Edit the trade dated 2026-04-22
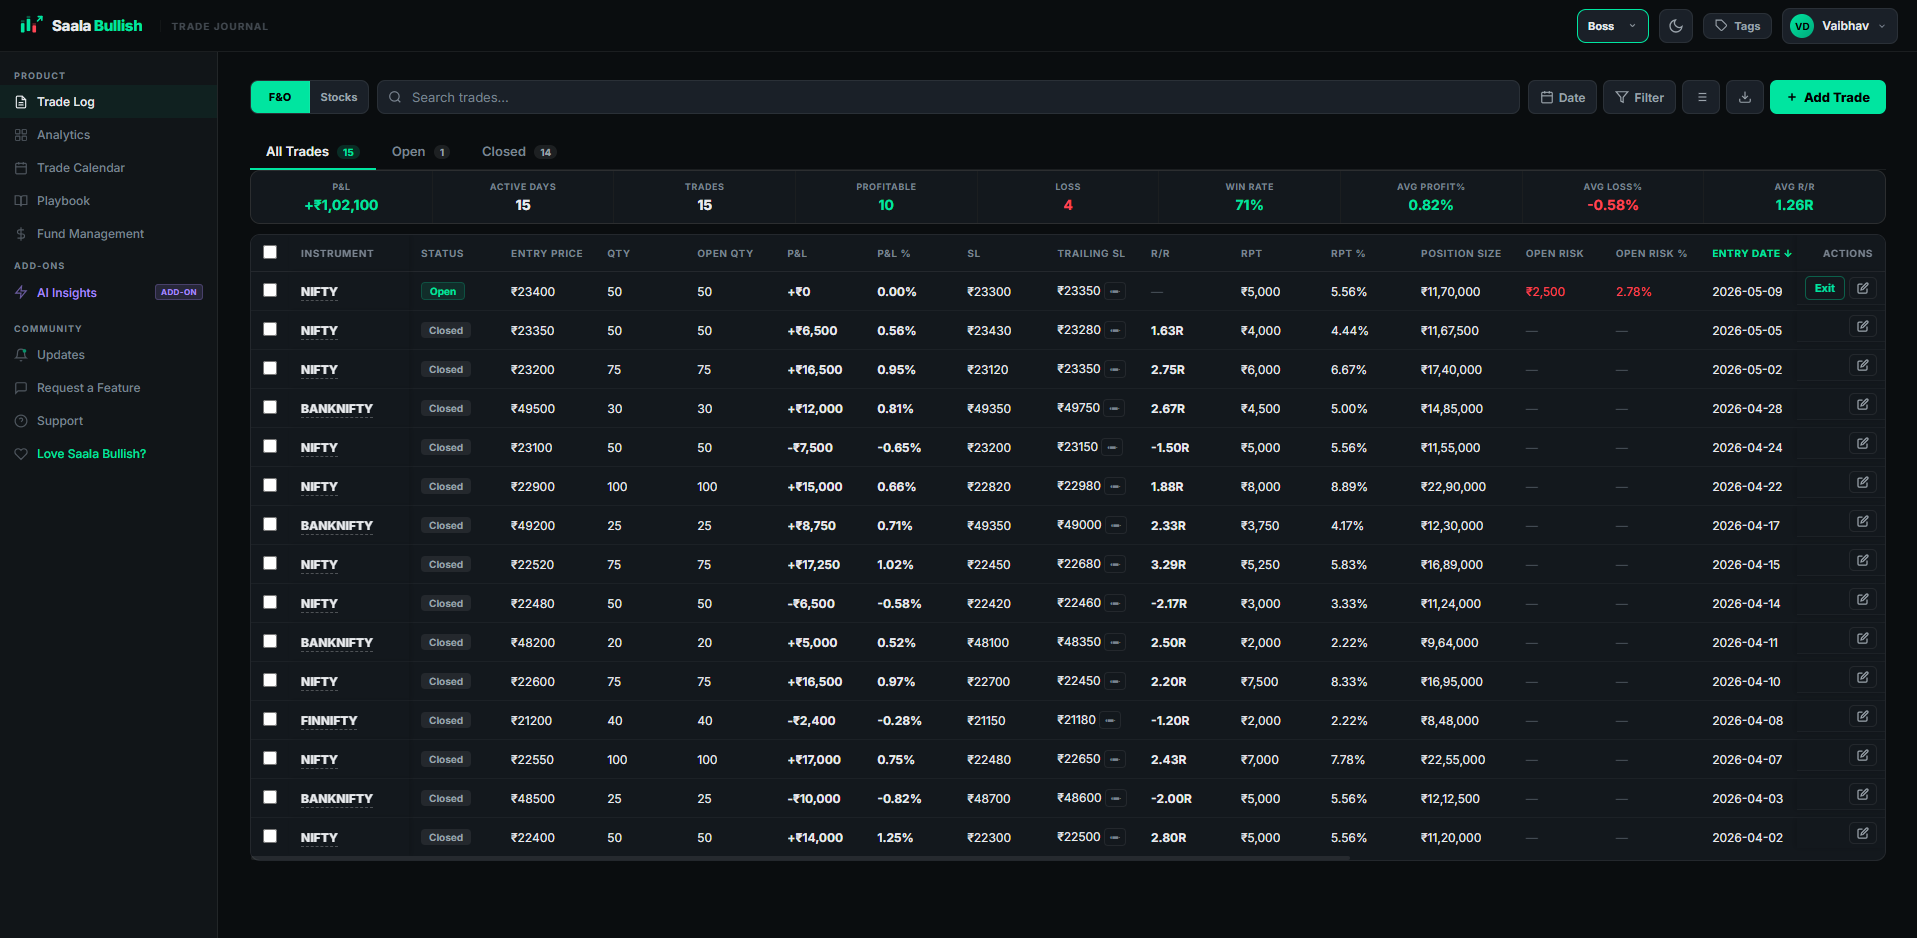 (x=1863, y=482)
